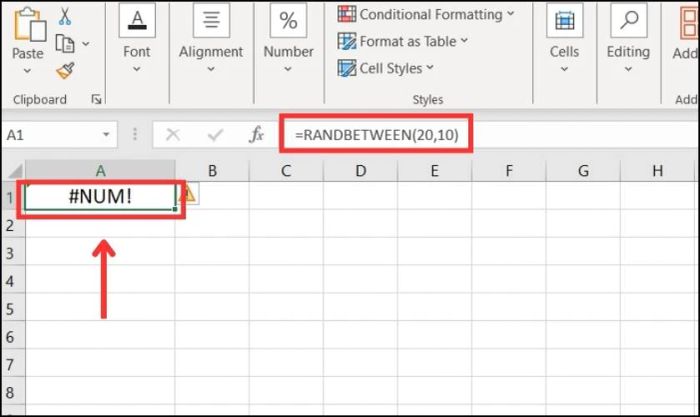Open the Paste options arrow
Screen dimensions: 700x417
click(x=27, y=70)
